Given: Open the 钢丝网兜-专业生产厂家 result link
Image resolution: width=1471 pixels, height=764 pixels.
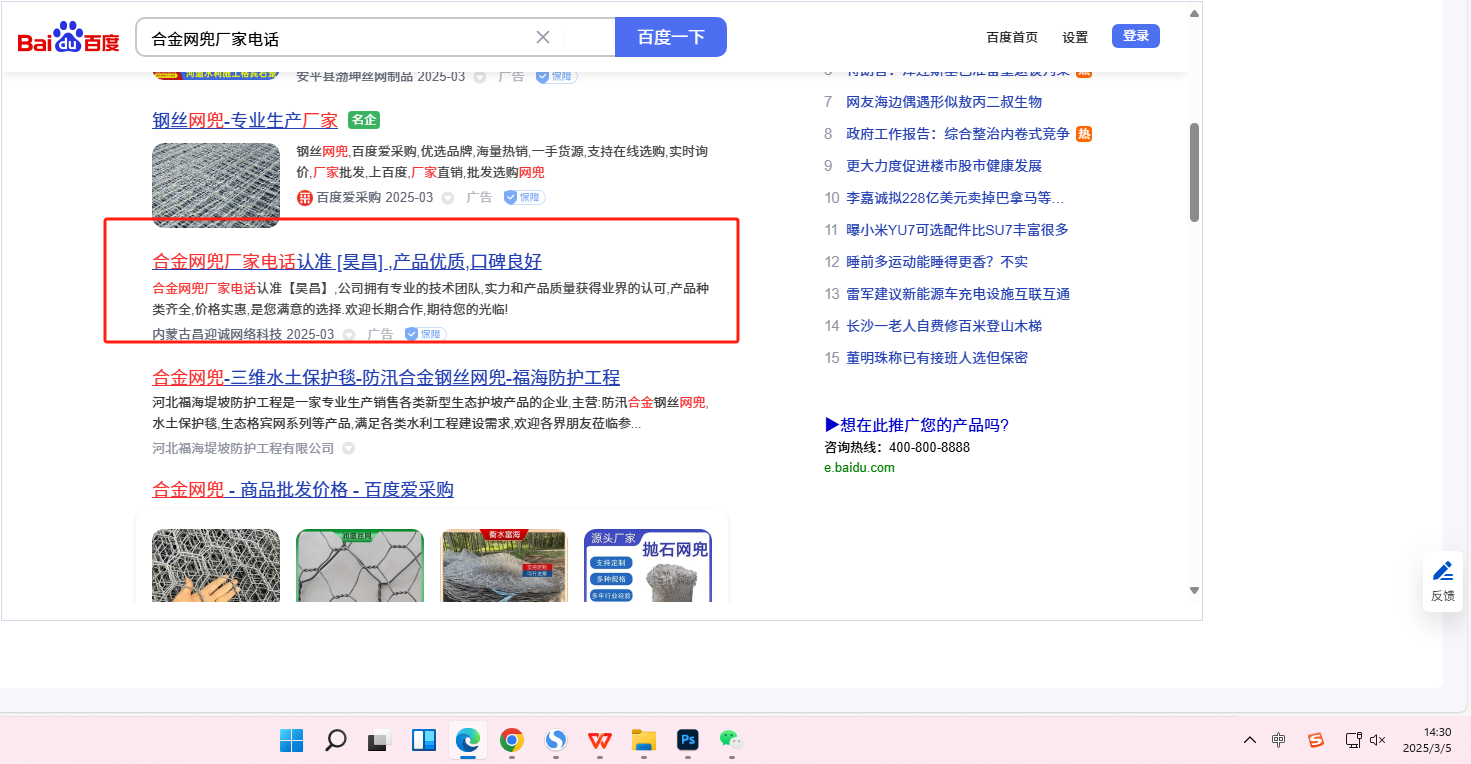Looking at the screenshot, I should click(245, 121).
